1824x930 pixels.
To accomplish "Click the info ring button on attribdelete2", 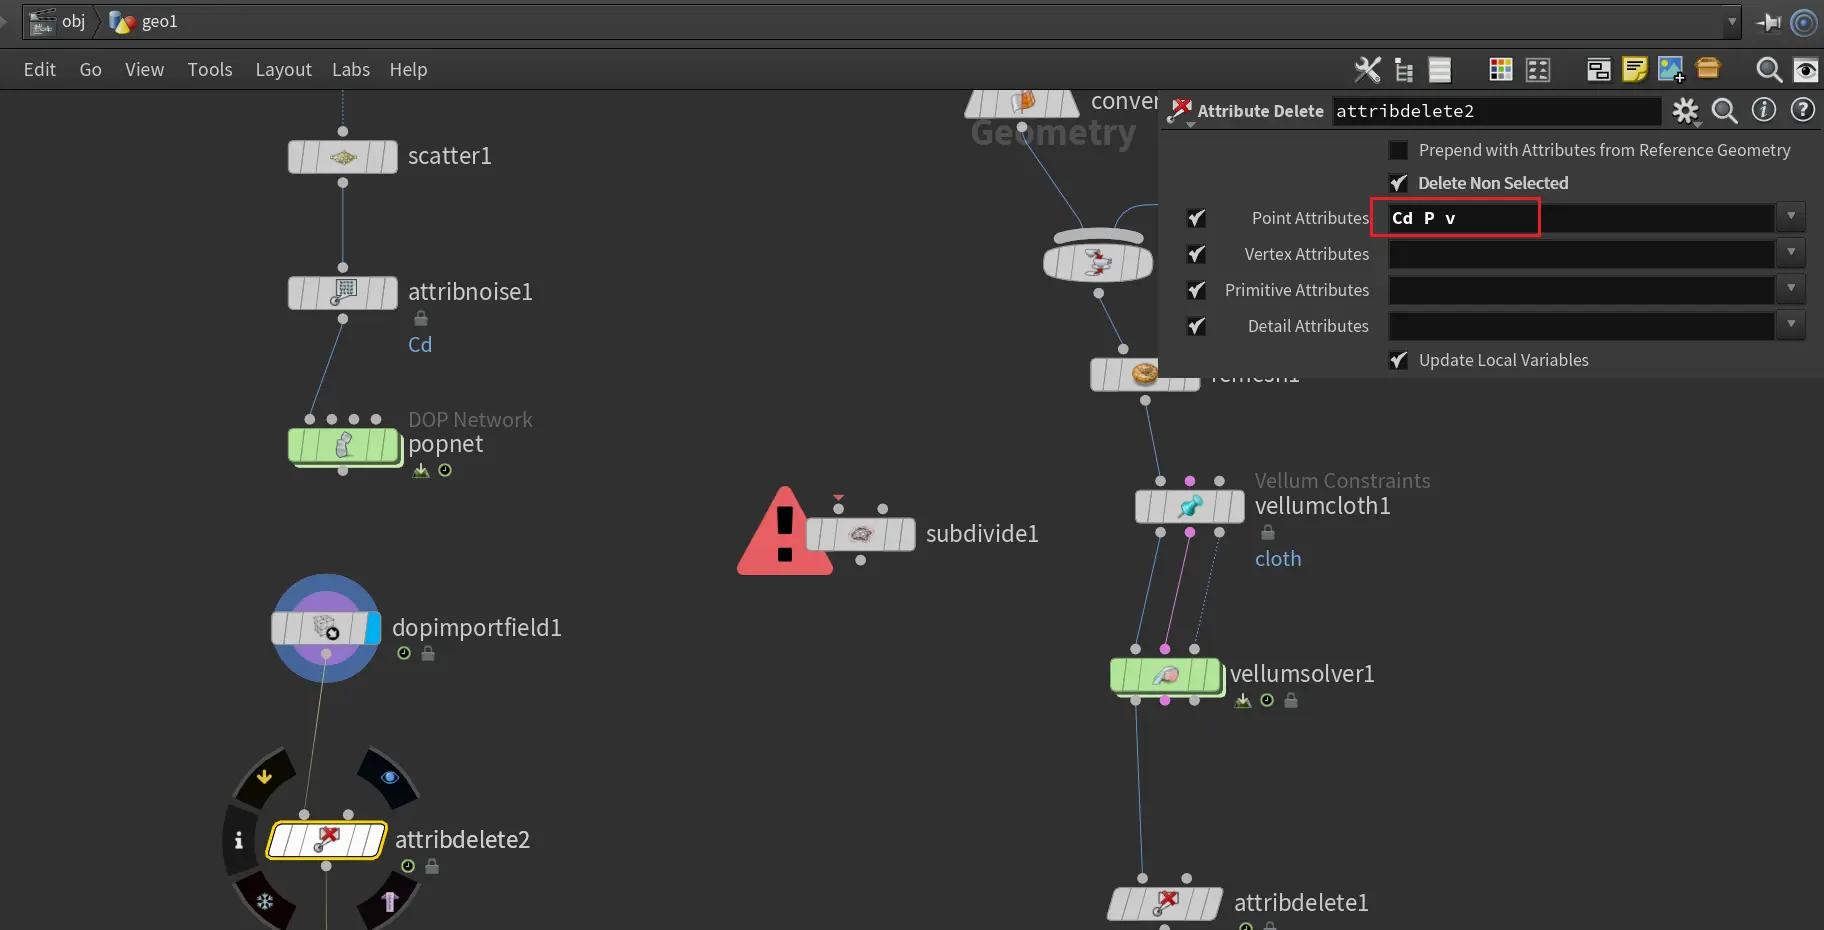I will (x=238, y=840).
